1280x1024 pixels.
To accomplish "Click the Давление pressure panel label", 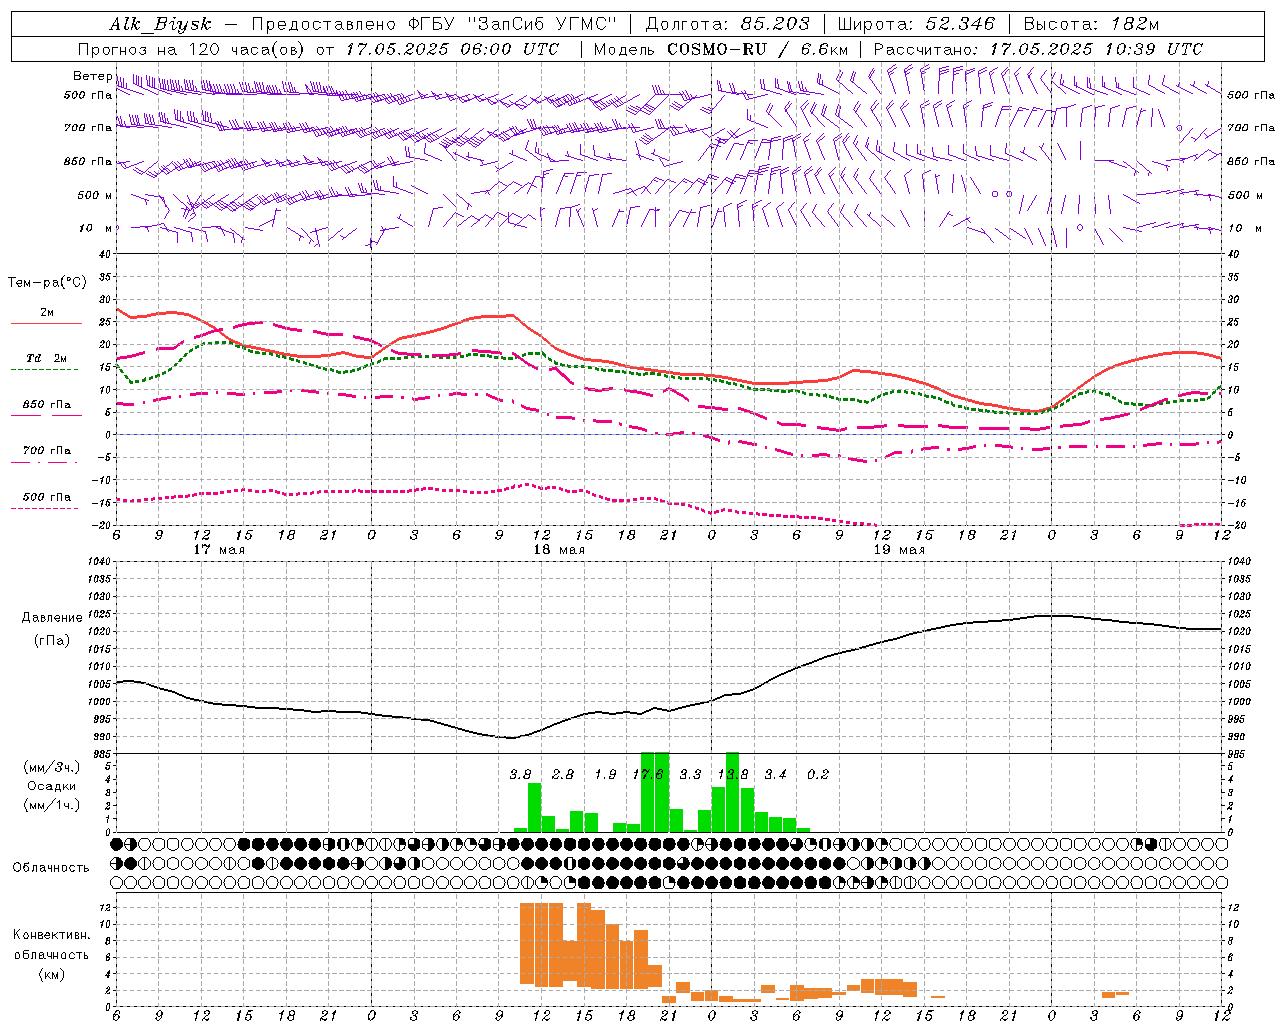I will coord(52,618).
